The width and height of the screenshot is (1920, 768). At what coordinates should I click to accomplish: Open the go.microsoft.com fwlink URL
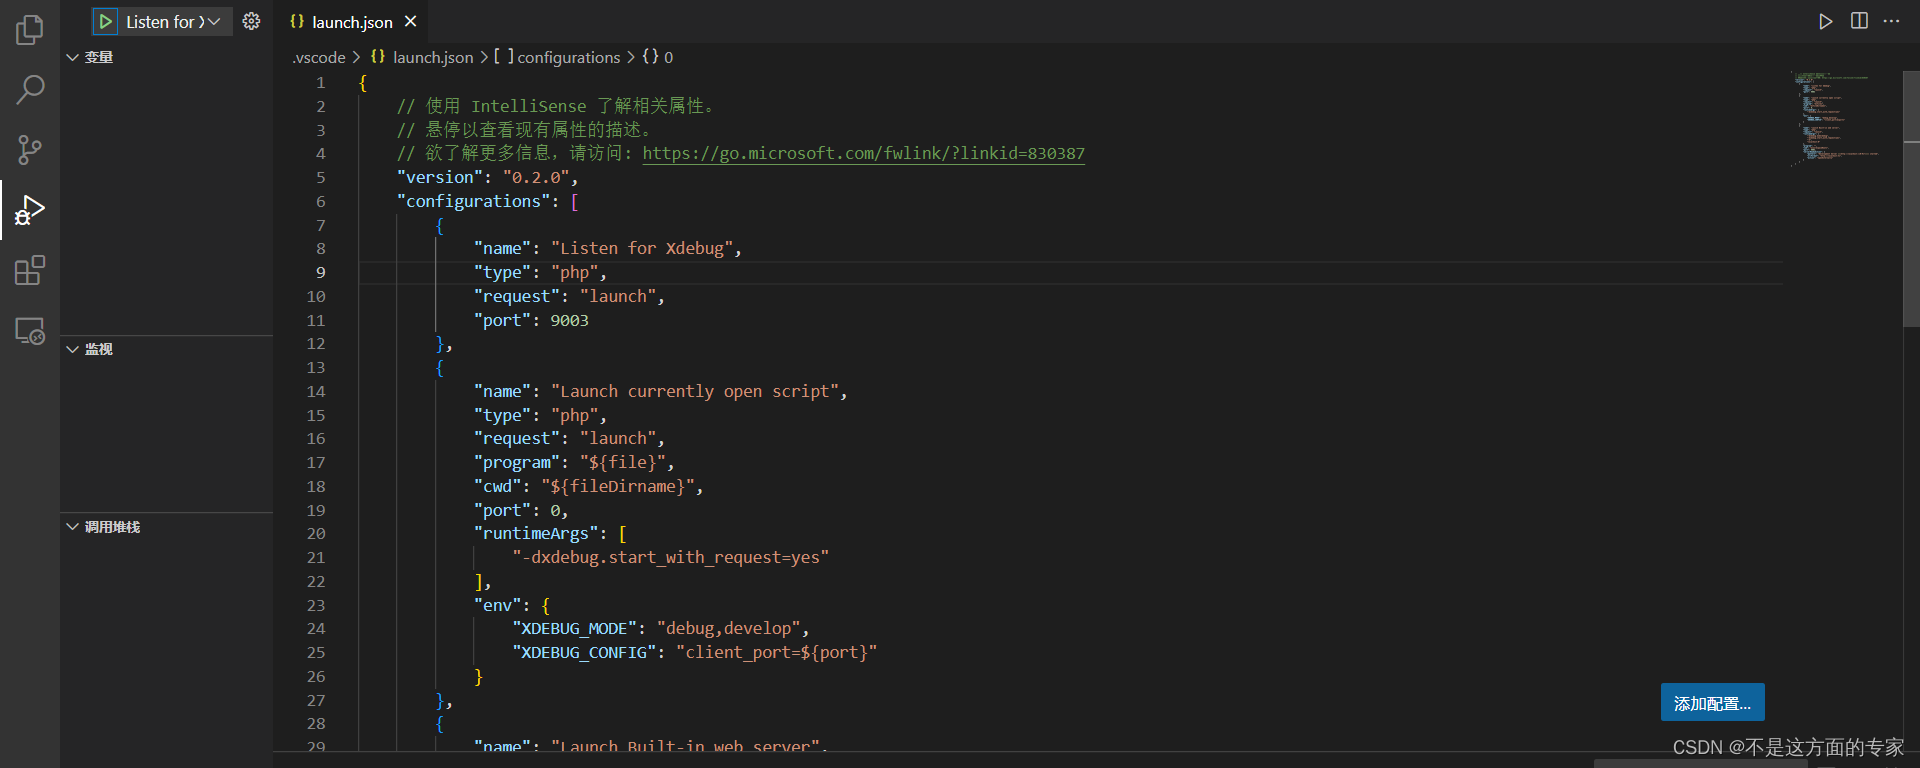[863, 153]
